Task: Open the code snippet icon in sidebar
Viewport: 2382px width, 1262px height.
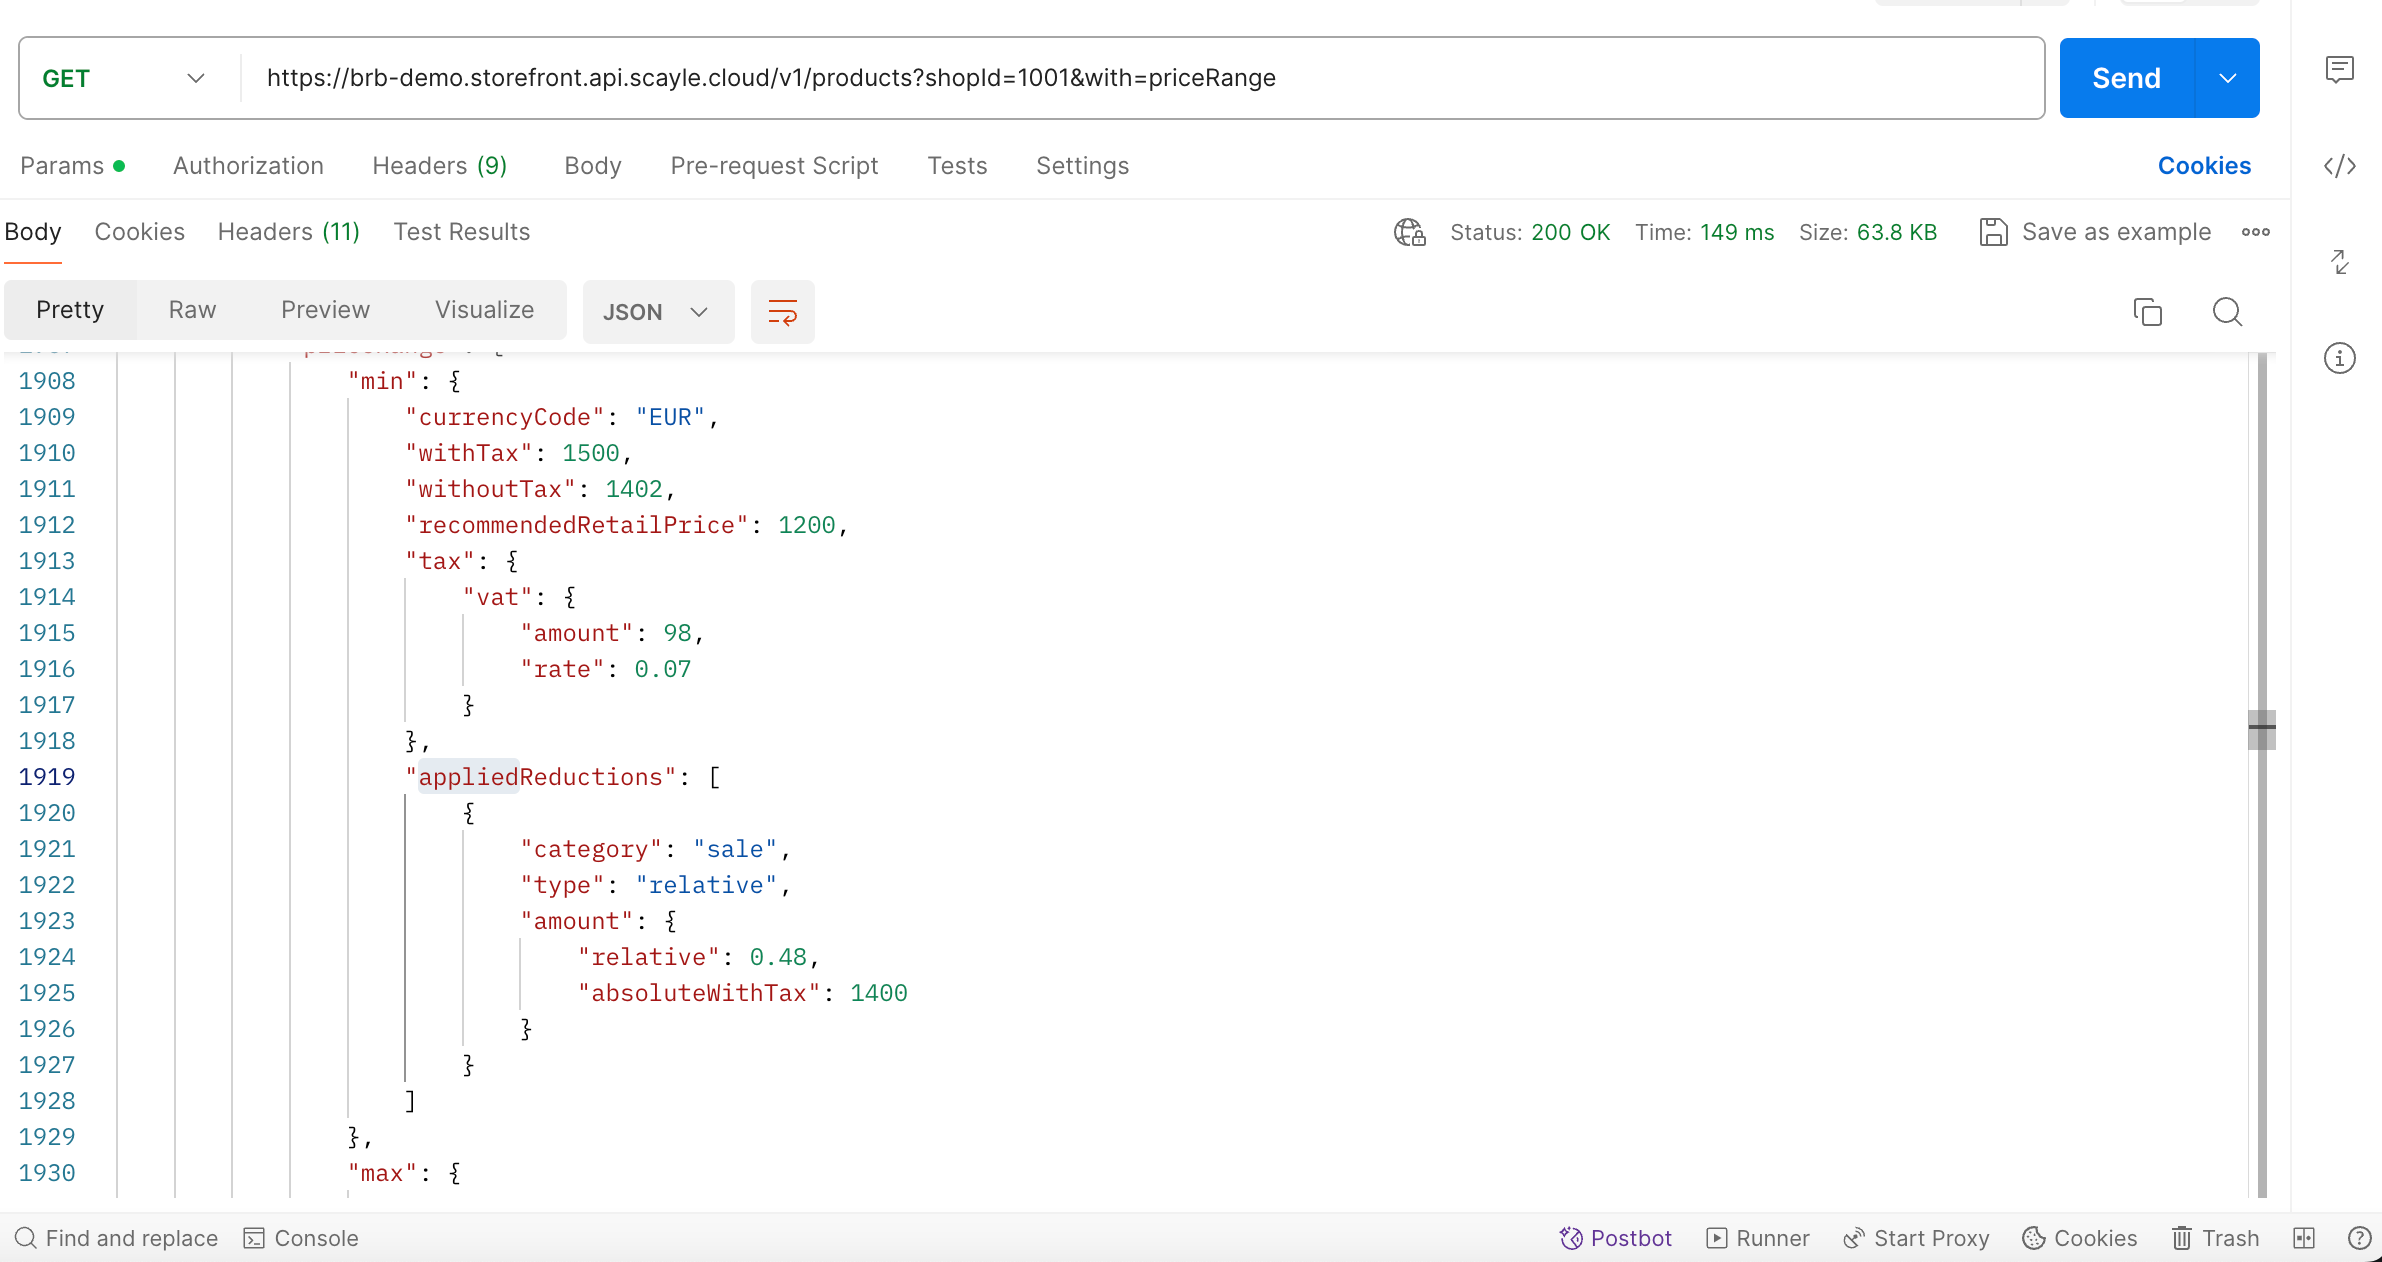Action: 2339,166
